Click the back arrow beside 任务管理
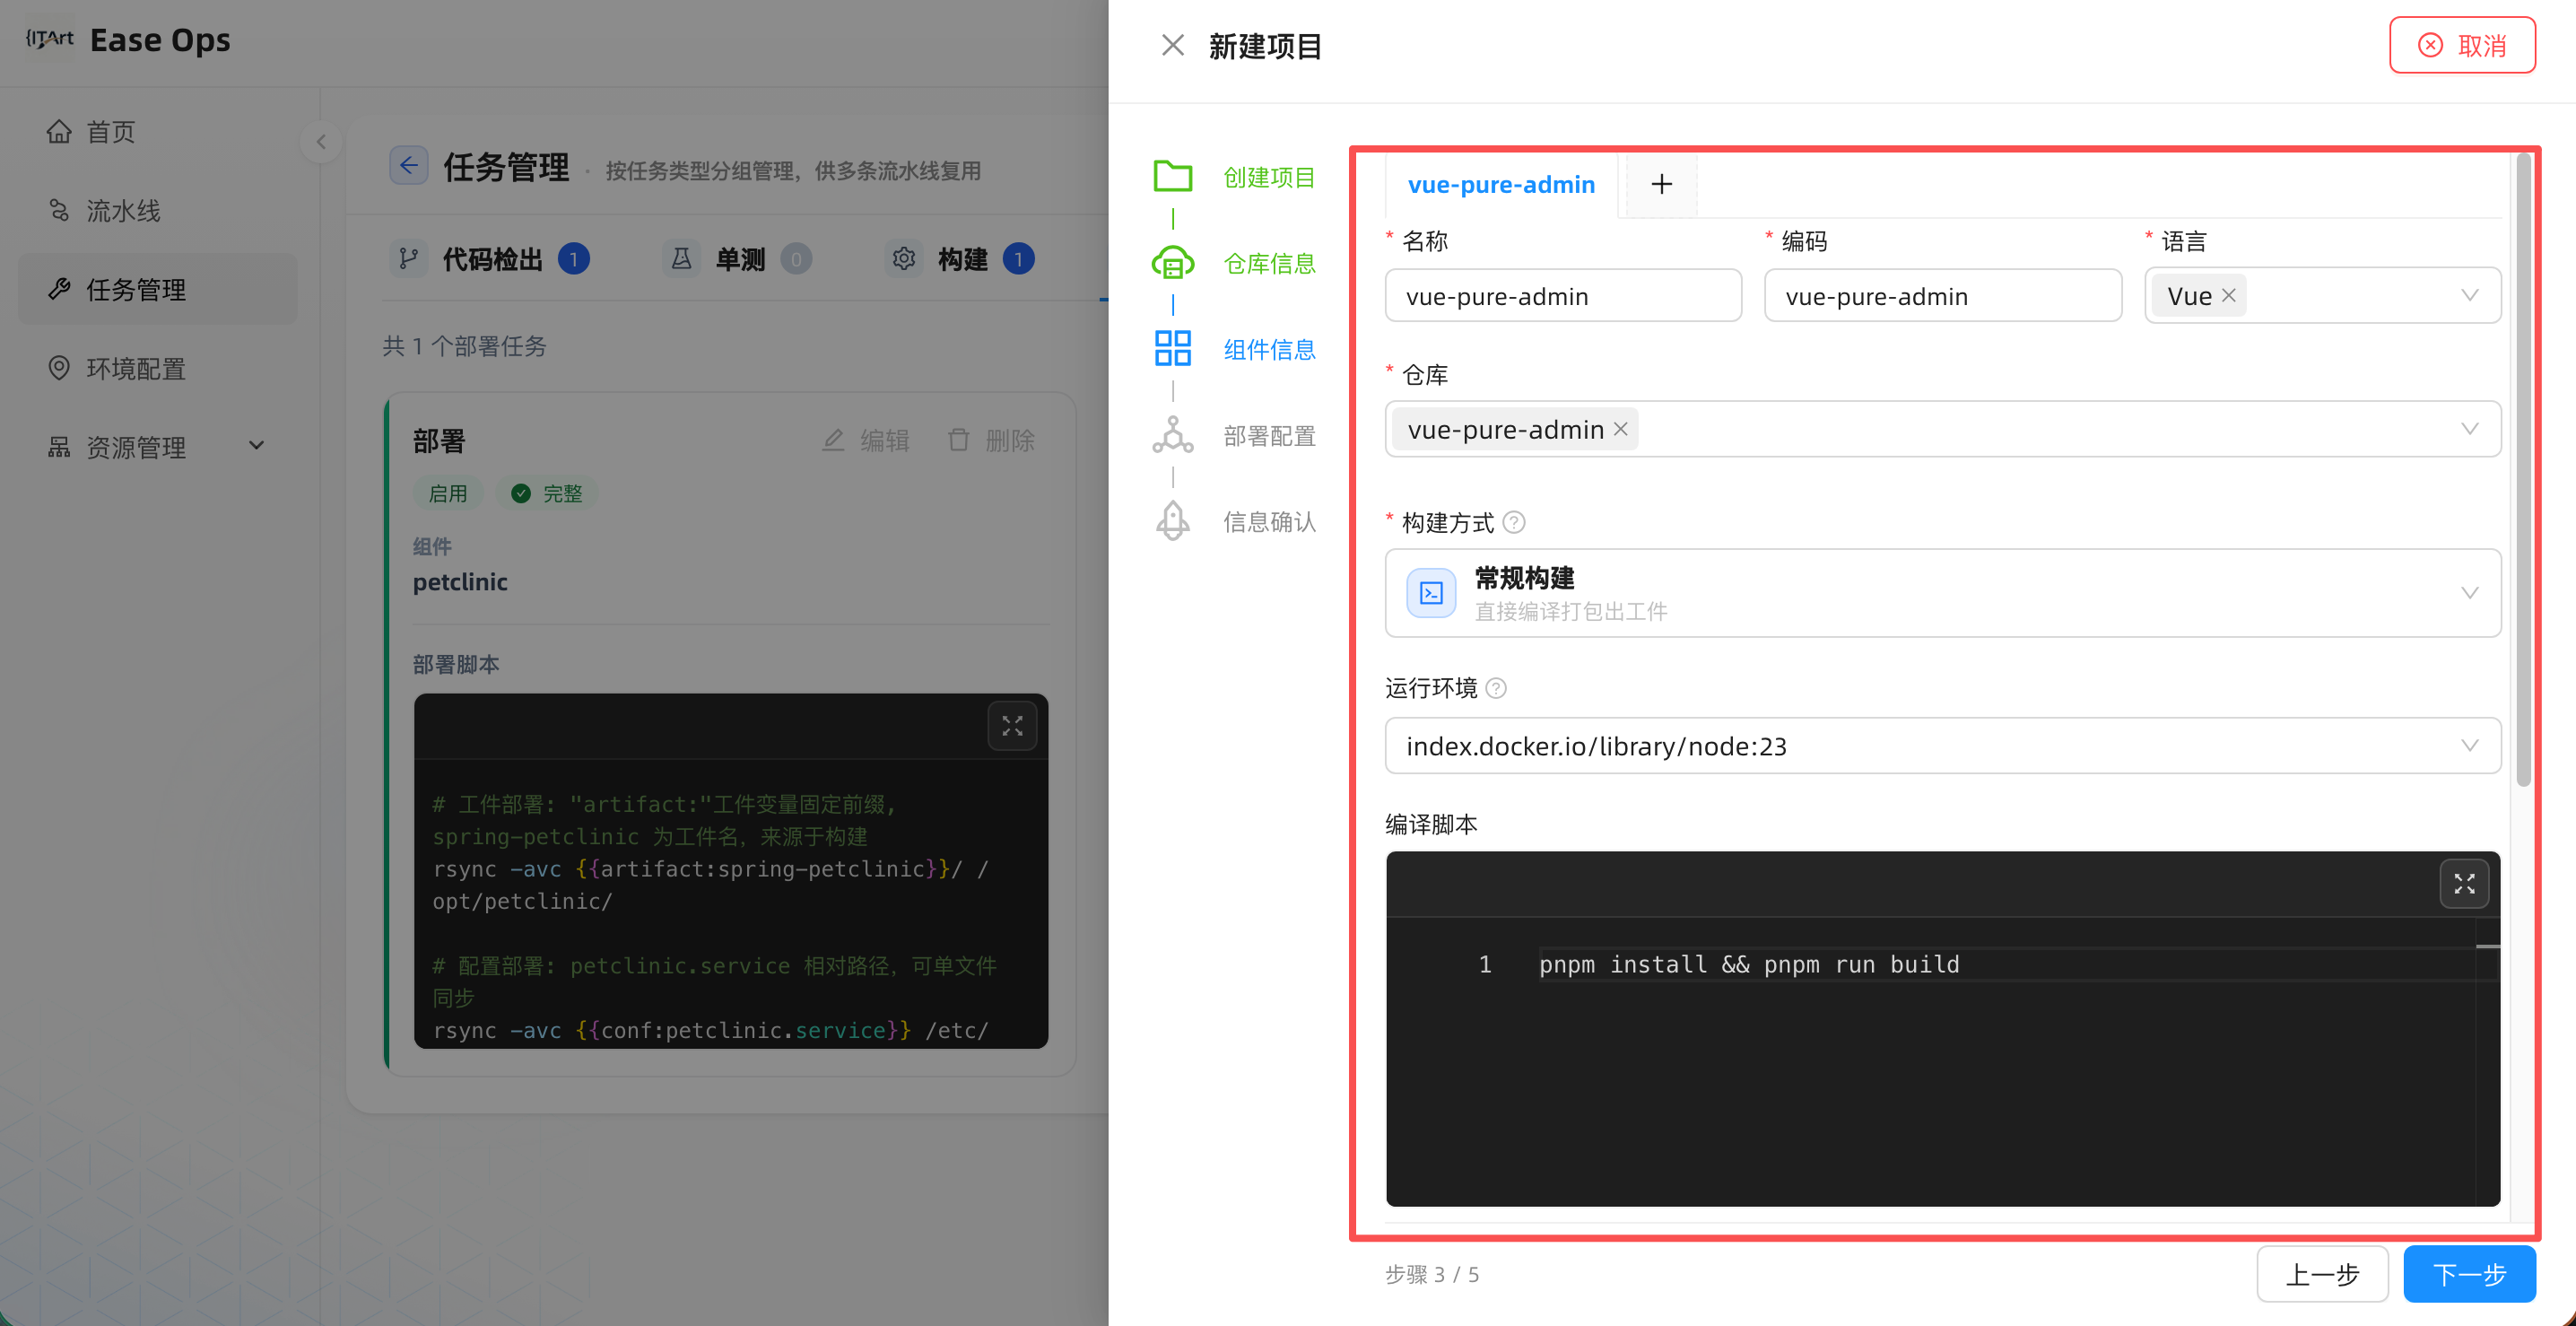Screen dimensions: 2576x1326 [x=409, y=166]
